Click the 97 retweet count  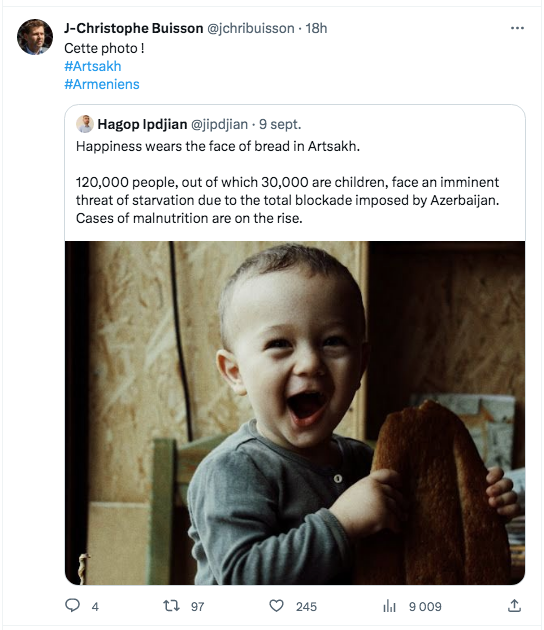coord(197,606)
